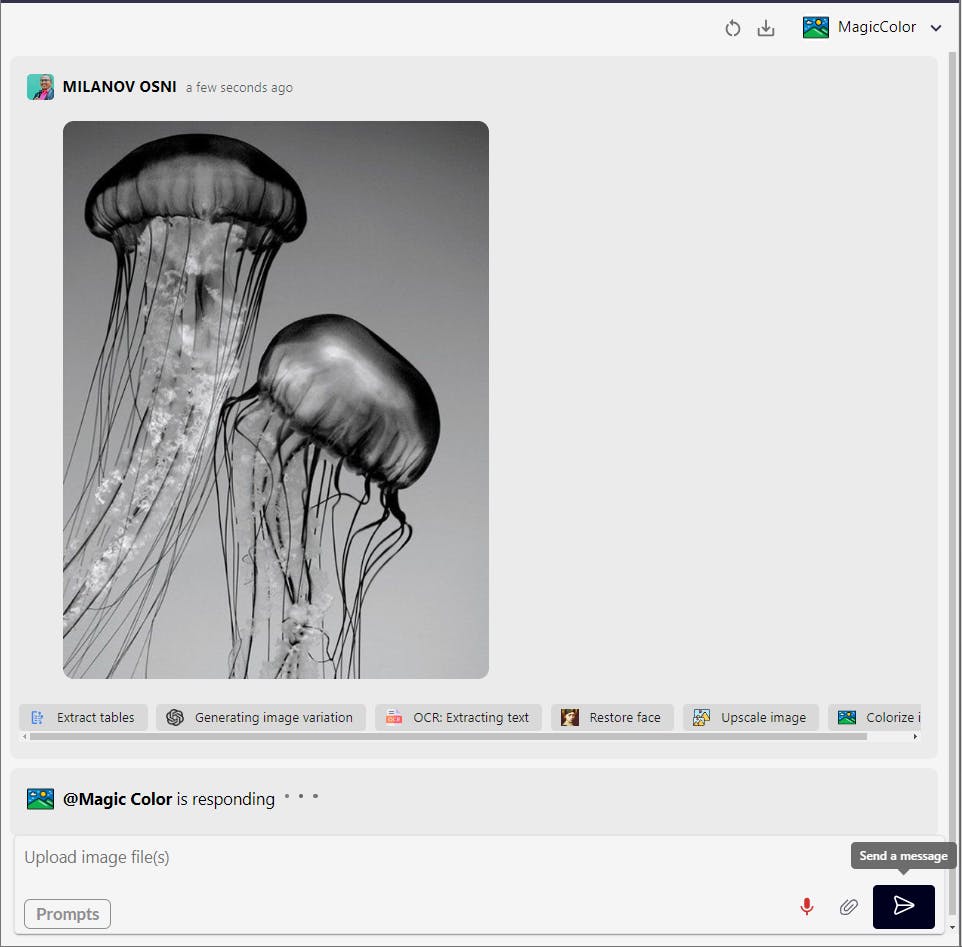Viewport: 962px width, 947px height.
Task: Open the grayscale jellyfish image
Action: point(276,400)
